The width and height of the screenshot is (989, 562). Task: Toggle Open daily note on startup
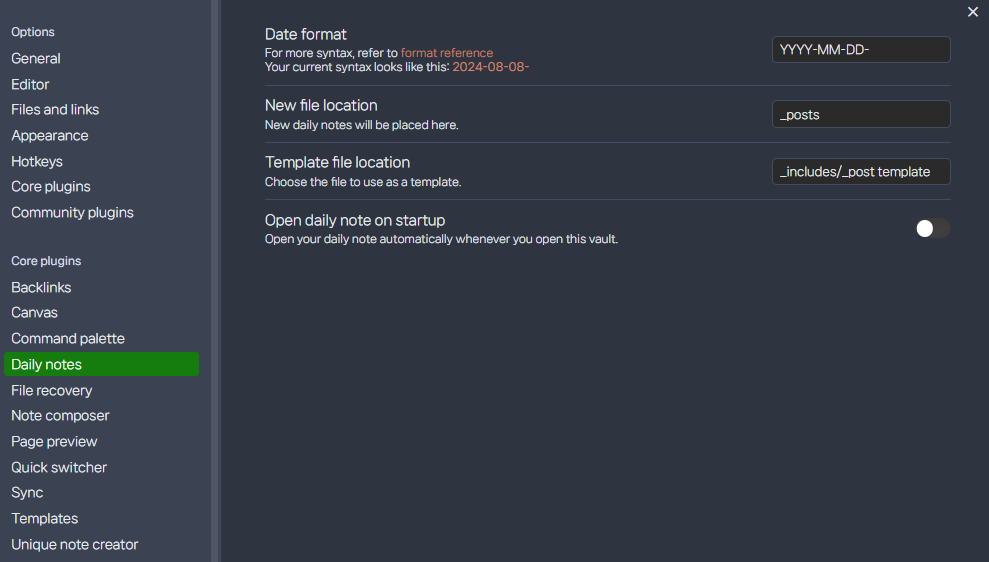pyautogui.click(x=933, y=228)
